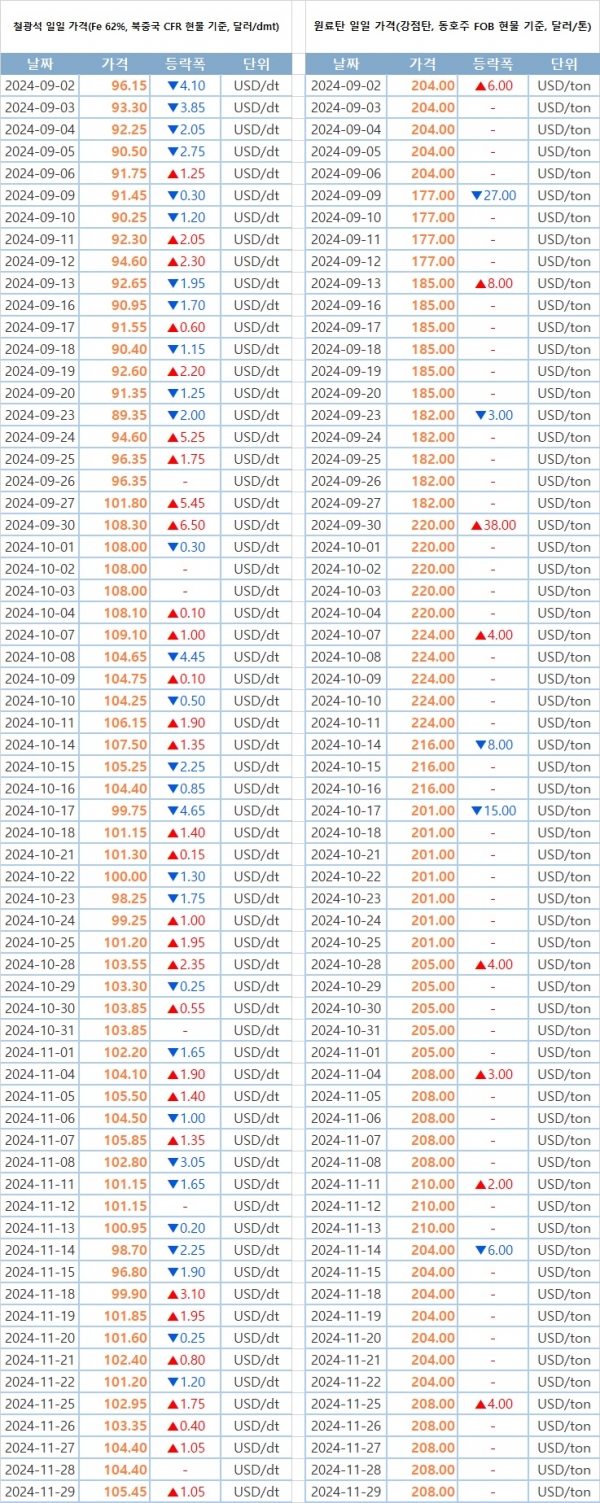Click the red up arrow beside 6.50
The width and height of the screenshot is (600, 1503).
pos(172,525)
